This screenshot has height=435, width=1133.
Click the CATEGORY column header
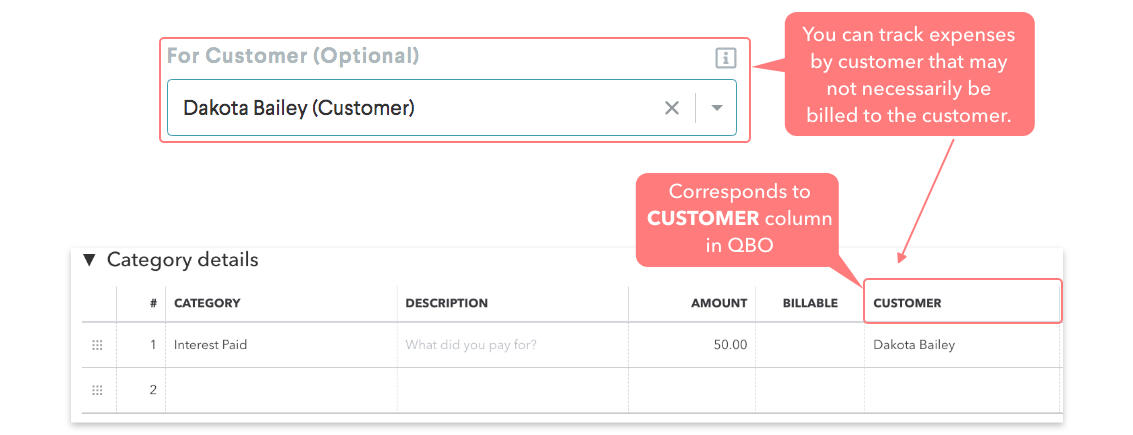(207, 303)
